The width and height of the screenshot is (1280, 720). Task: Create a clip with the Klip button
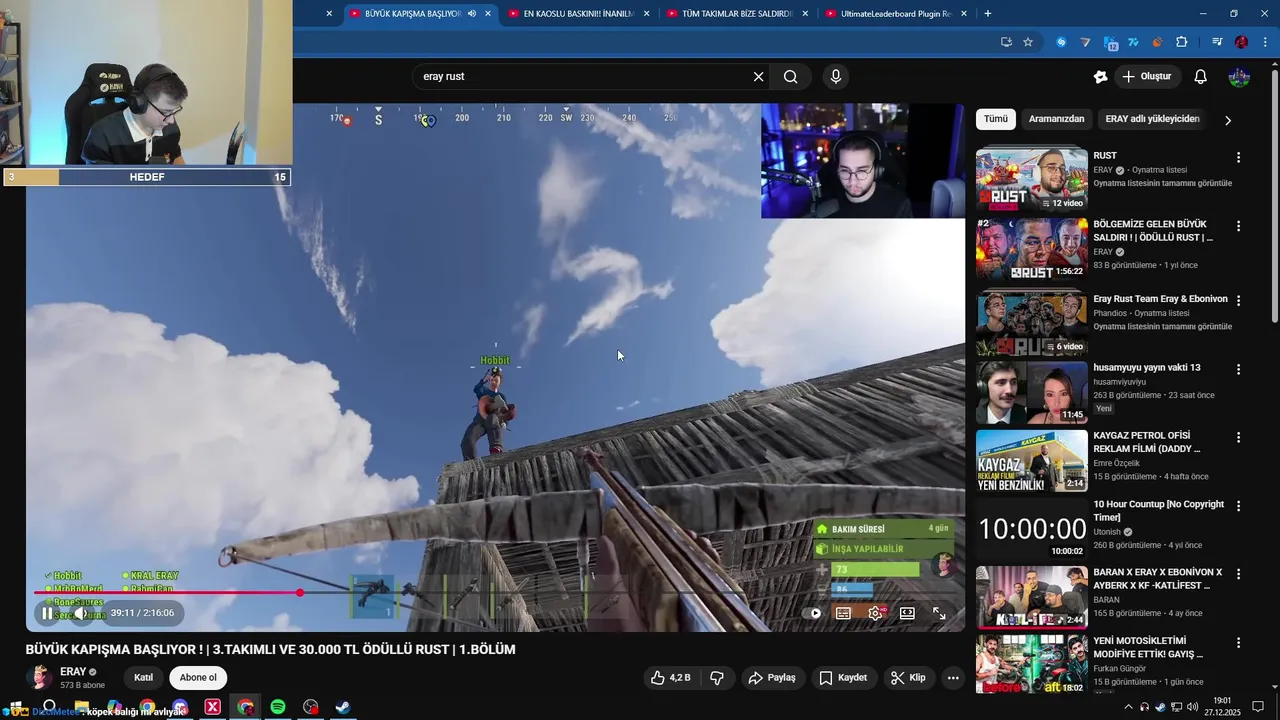[x=908, y=677]
